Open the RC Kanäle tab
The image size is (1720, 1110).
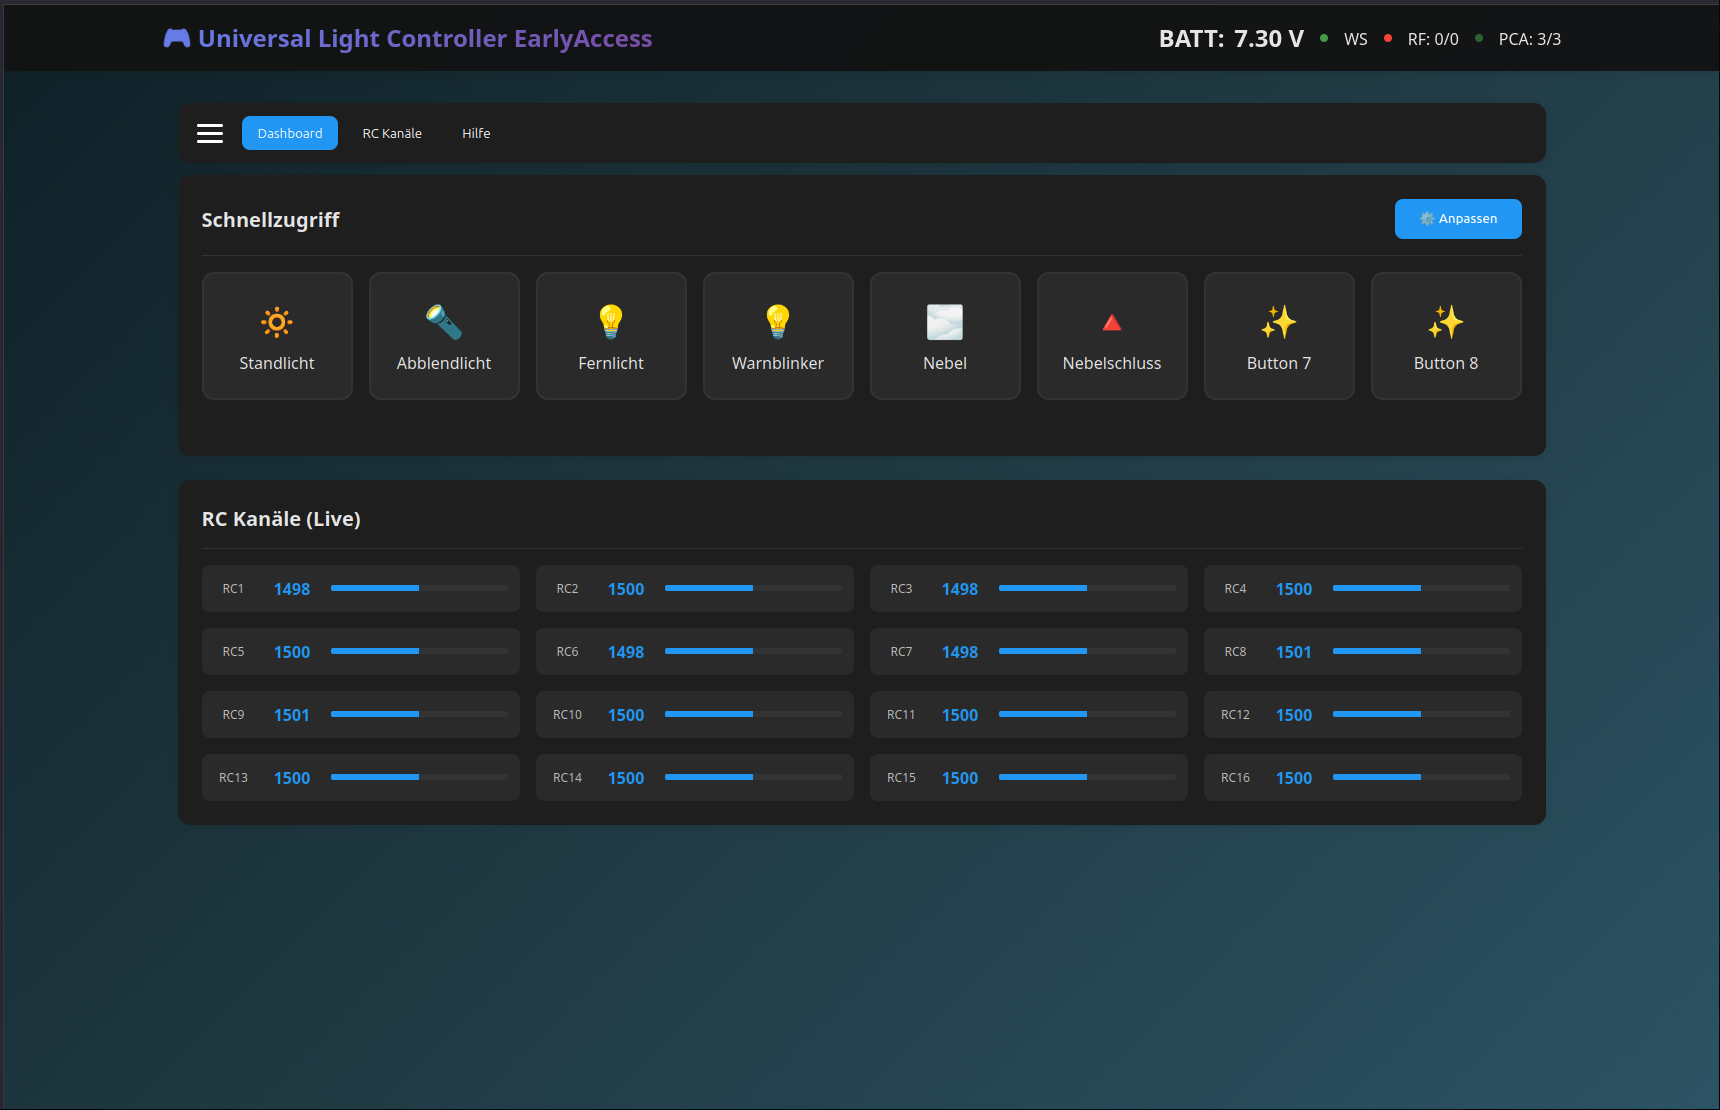(392, 133)
